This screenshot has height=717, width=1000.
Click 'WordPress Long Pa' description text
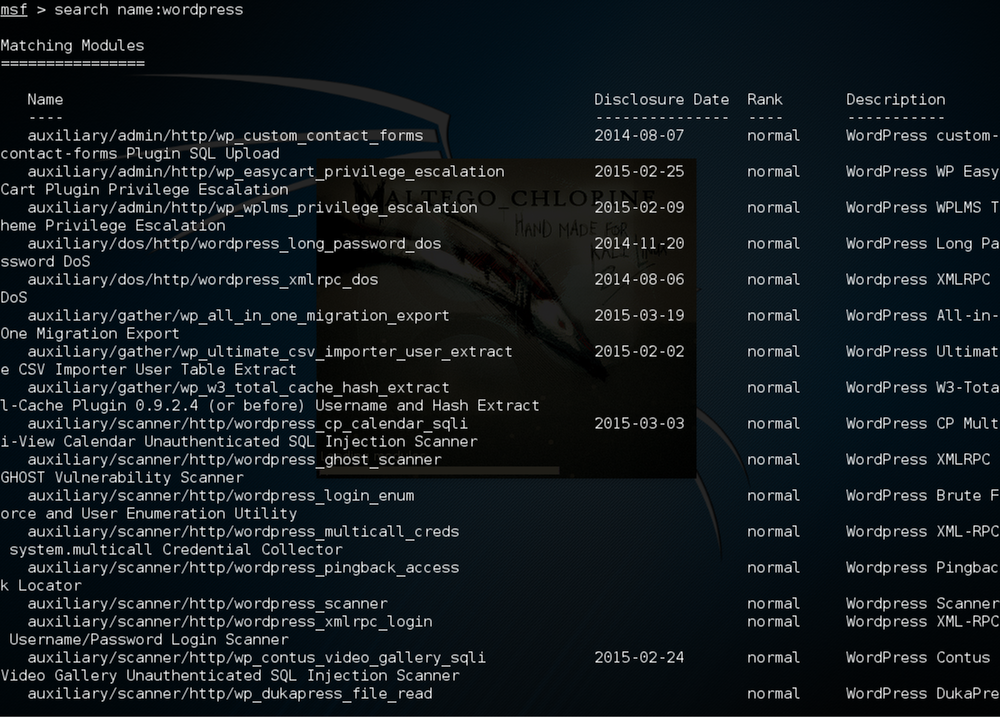922,244
